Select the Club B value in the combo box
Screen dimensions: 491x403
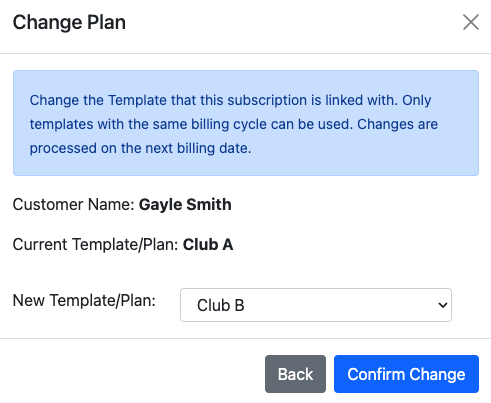tap(221, 305)
